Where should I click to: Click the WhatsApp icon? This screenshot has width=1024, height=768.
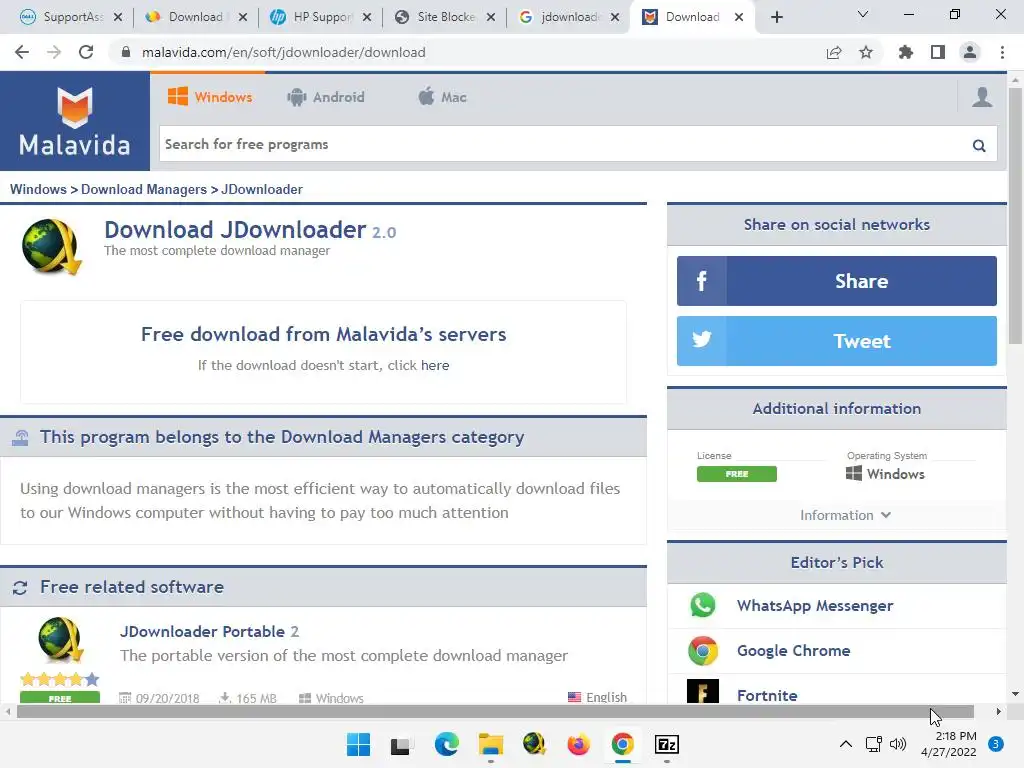(703, 605)
